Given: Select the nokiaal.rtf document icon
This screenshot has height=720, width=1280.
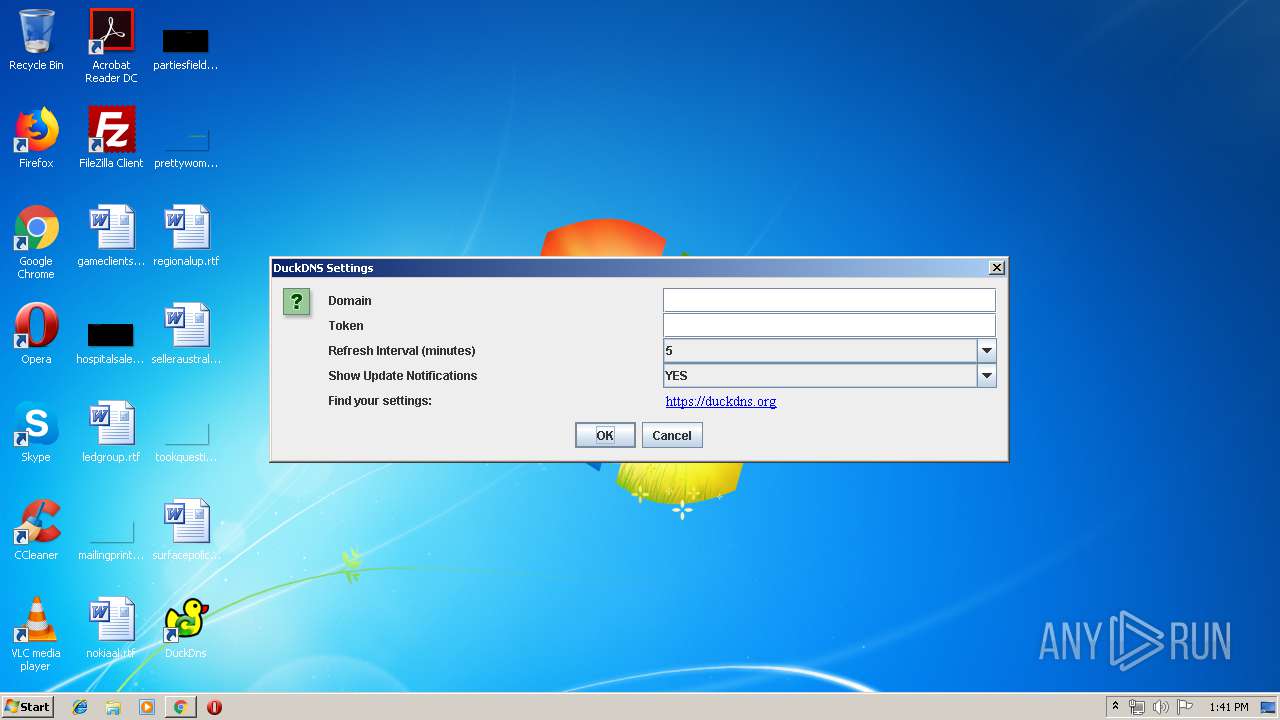Looking at the screenshot, I should coord(111,628).
